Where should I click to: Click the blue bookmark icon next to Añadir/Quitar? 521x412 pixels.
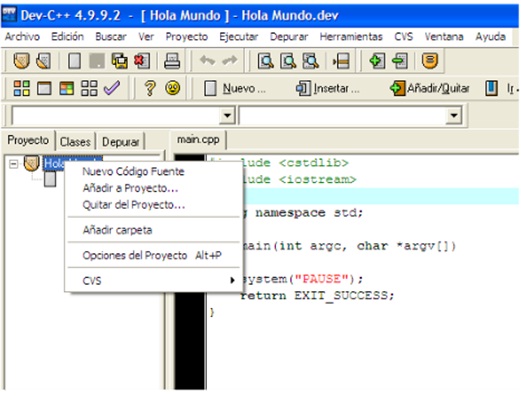point(491,88)
